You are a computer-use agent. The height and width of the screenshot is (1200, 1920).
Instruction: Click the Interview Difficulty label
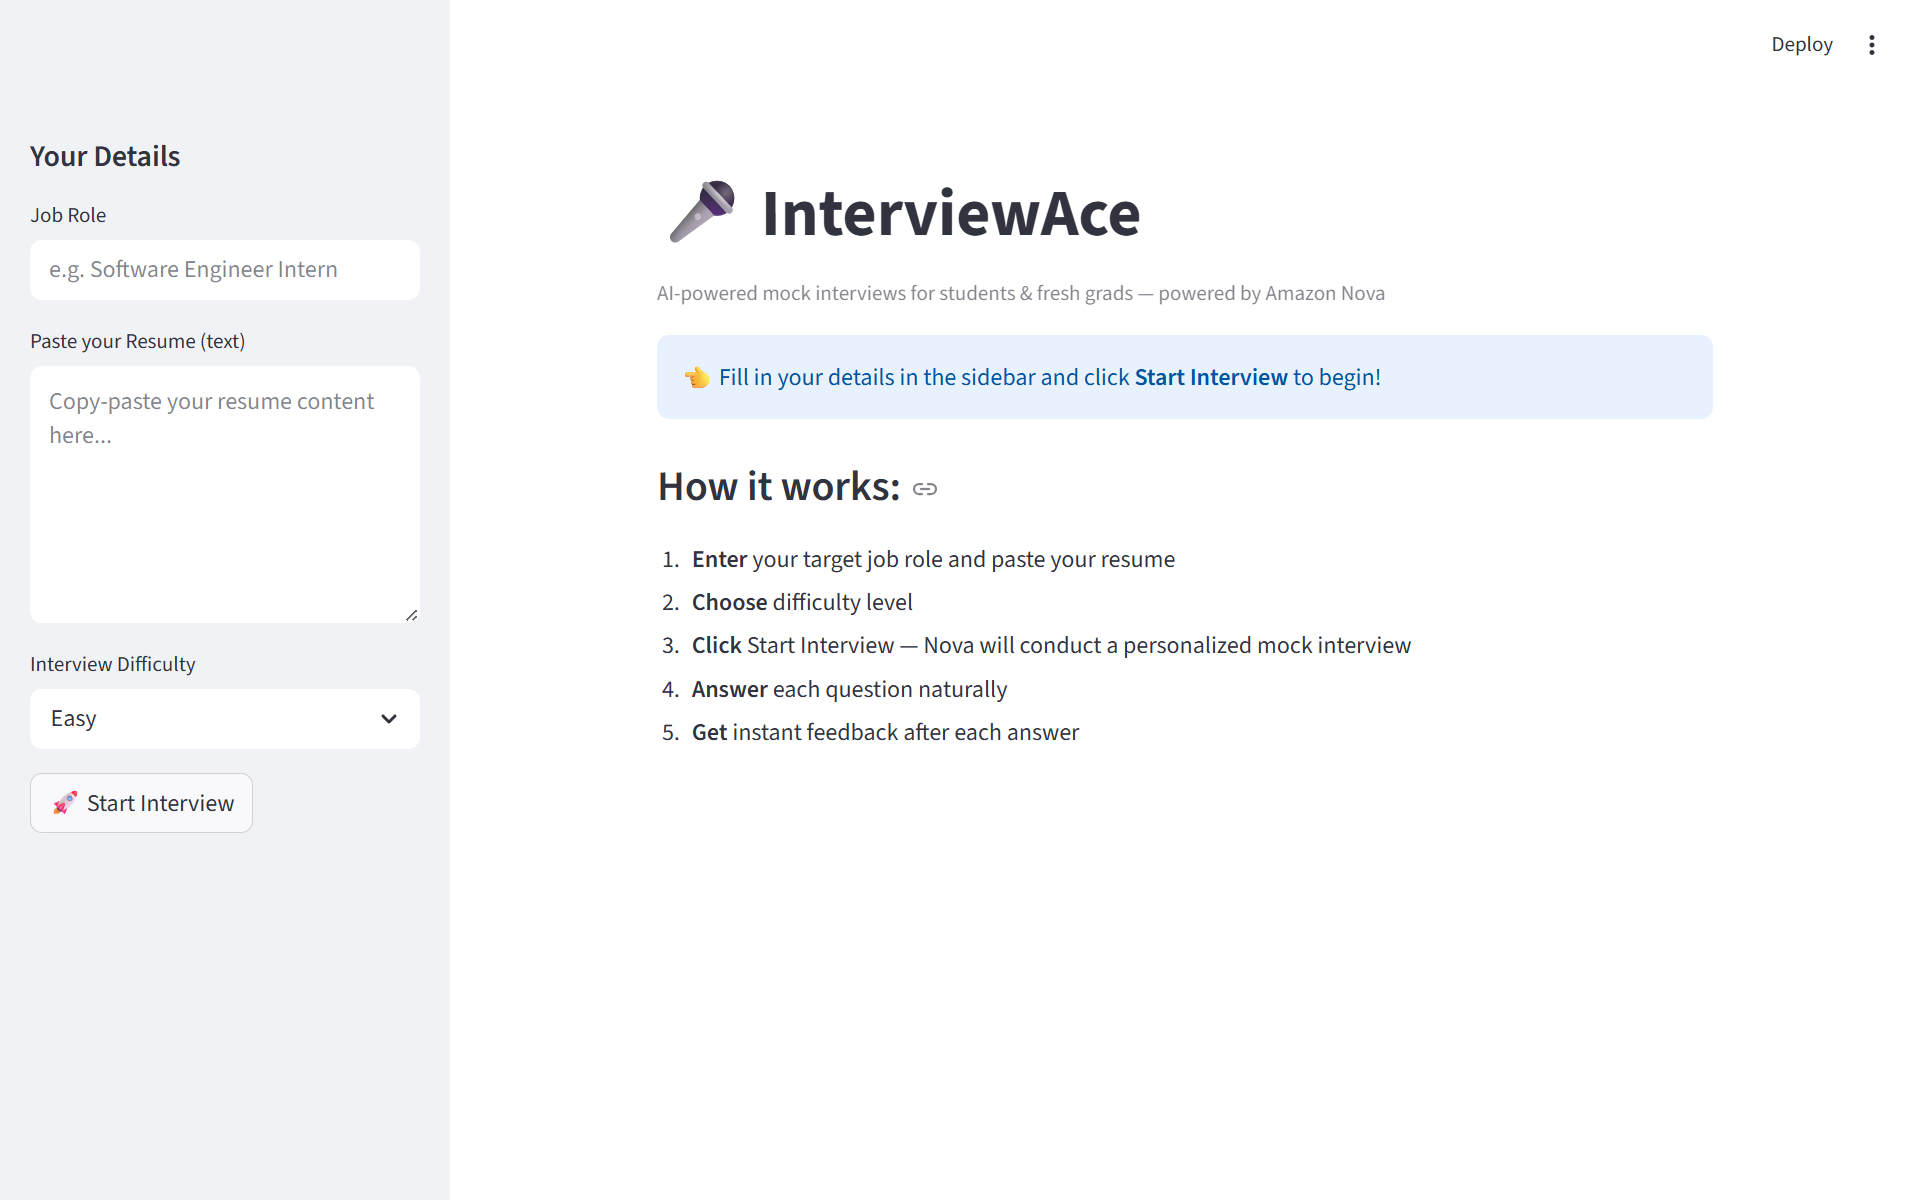coord(113,664)
